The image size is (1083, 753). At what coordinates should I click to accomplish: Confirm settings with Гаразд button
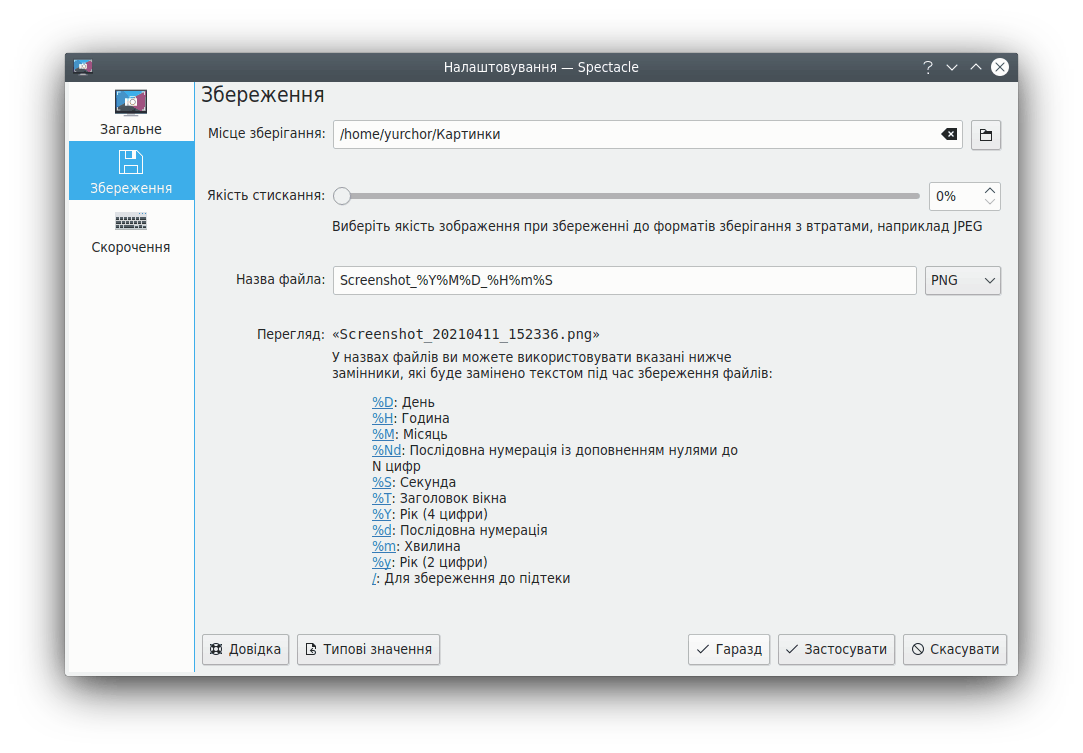coord(728,649)
